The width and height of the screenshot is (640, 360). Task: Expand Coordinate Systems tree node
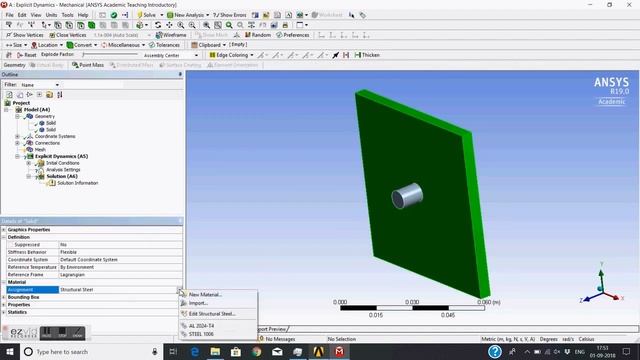pos(17,136)
